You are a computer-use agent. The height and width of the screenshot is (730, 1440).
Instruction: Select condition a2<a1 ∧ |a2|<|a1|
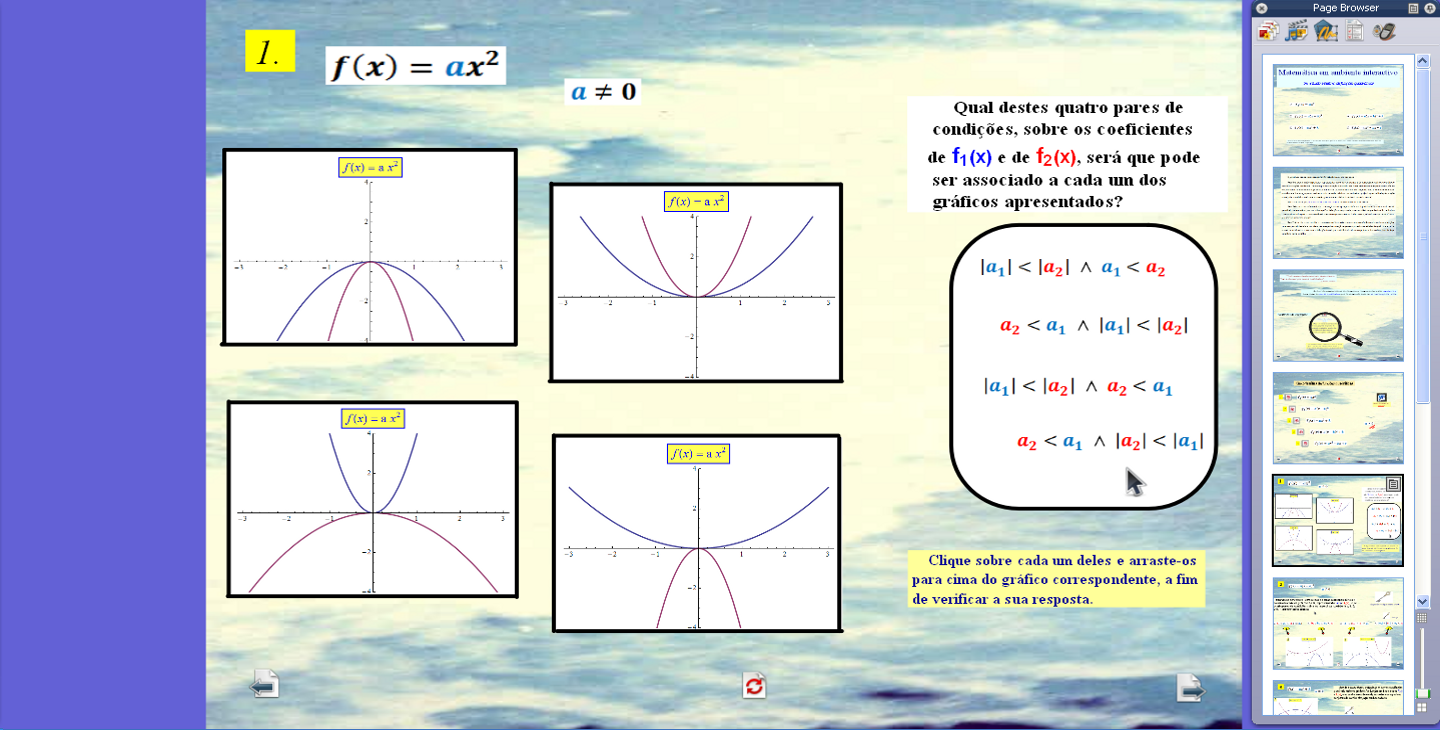coord(1110,441)
